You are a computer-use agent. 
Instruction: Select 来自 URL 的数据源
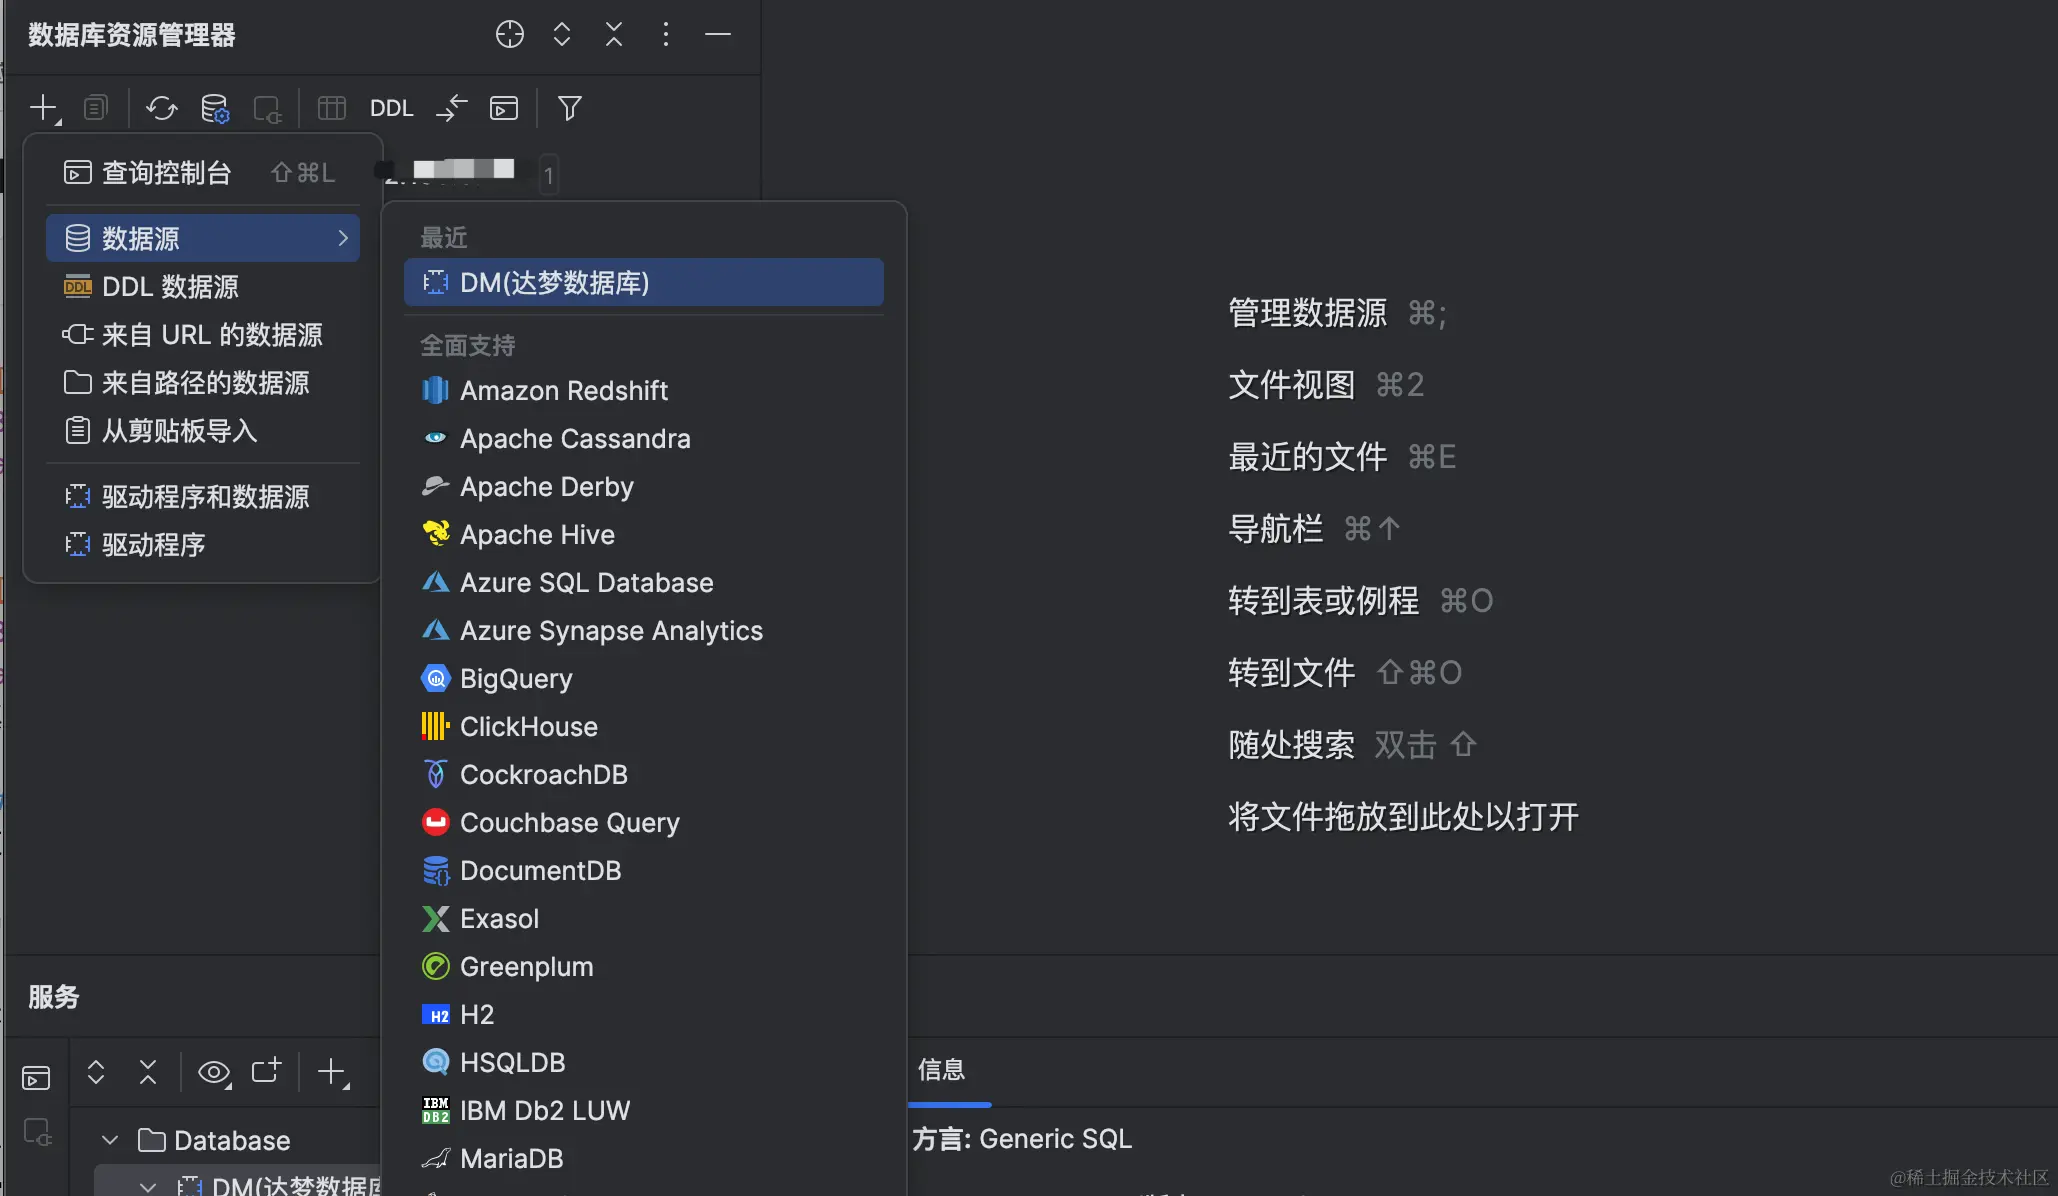(x=202, y=335)
